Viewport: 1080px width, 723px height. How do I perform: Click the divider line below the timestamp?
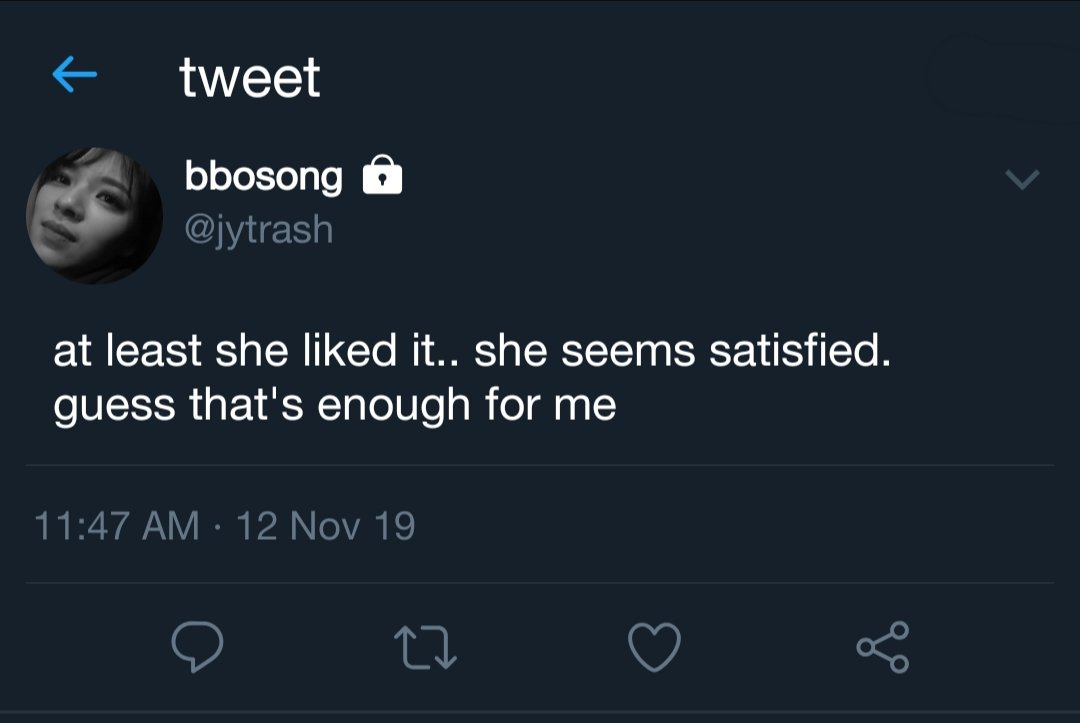point(540,582)
